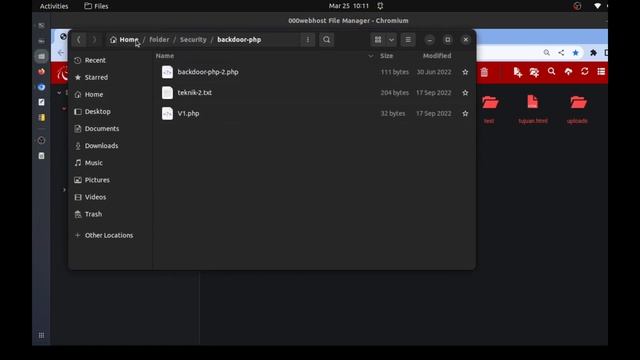Open view options dropdown arrow in Files
The image size is (640, 360).
(391, 40)
